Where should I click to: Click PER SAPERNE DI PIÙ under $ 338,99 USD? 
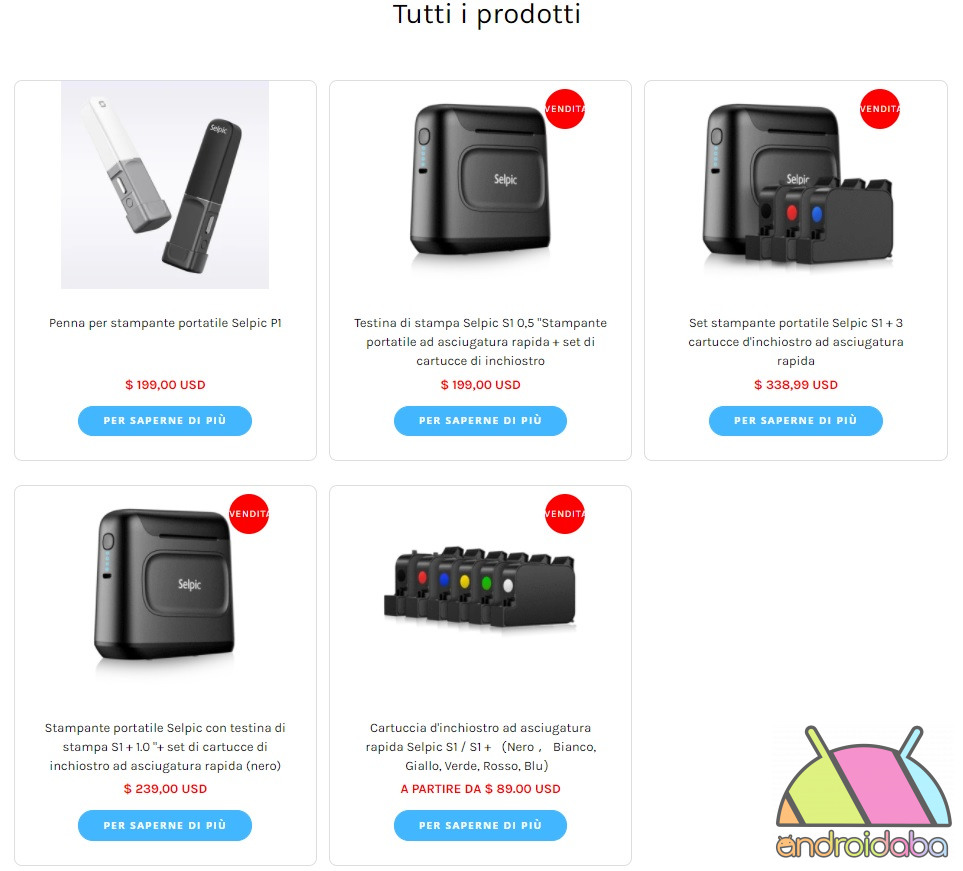pyautogui.click(x=795, y=421)
